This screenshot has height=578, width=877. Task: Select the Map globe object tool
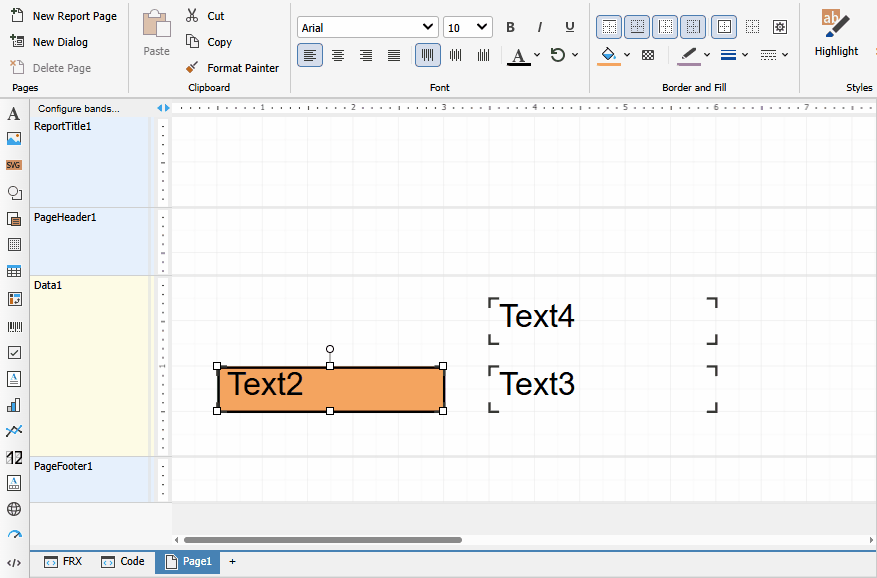14,509
